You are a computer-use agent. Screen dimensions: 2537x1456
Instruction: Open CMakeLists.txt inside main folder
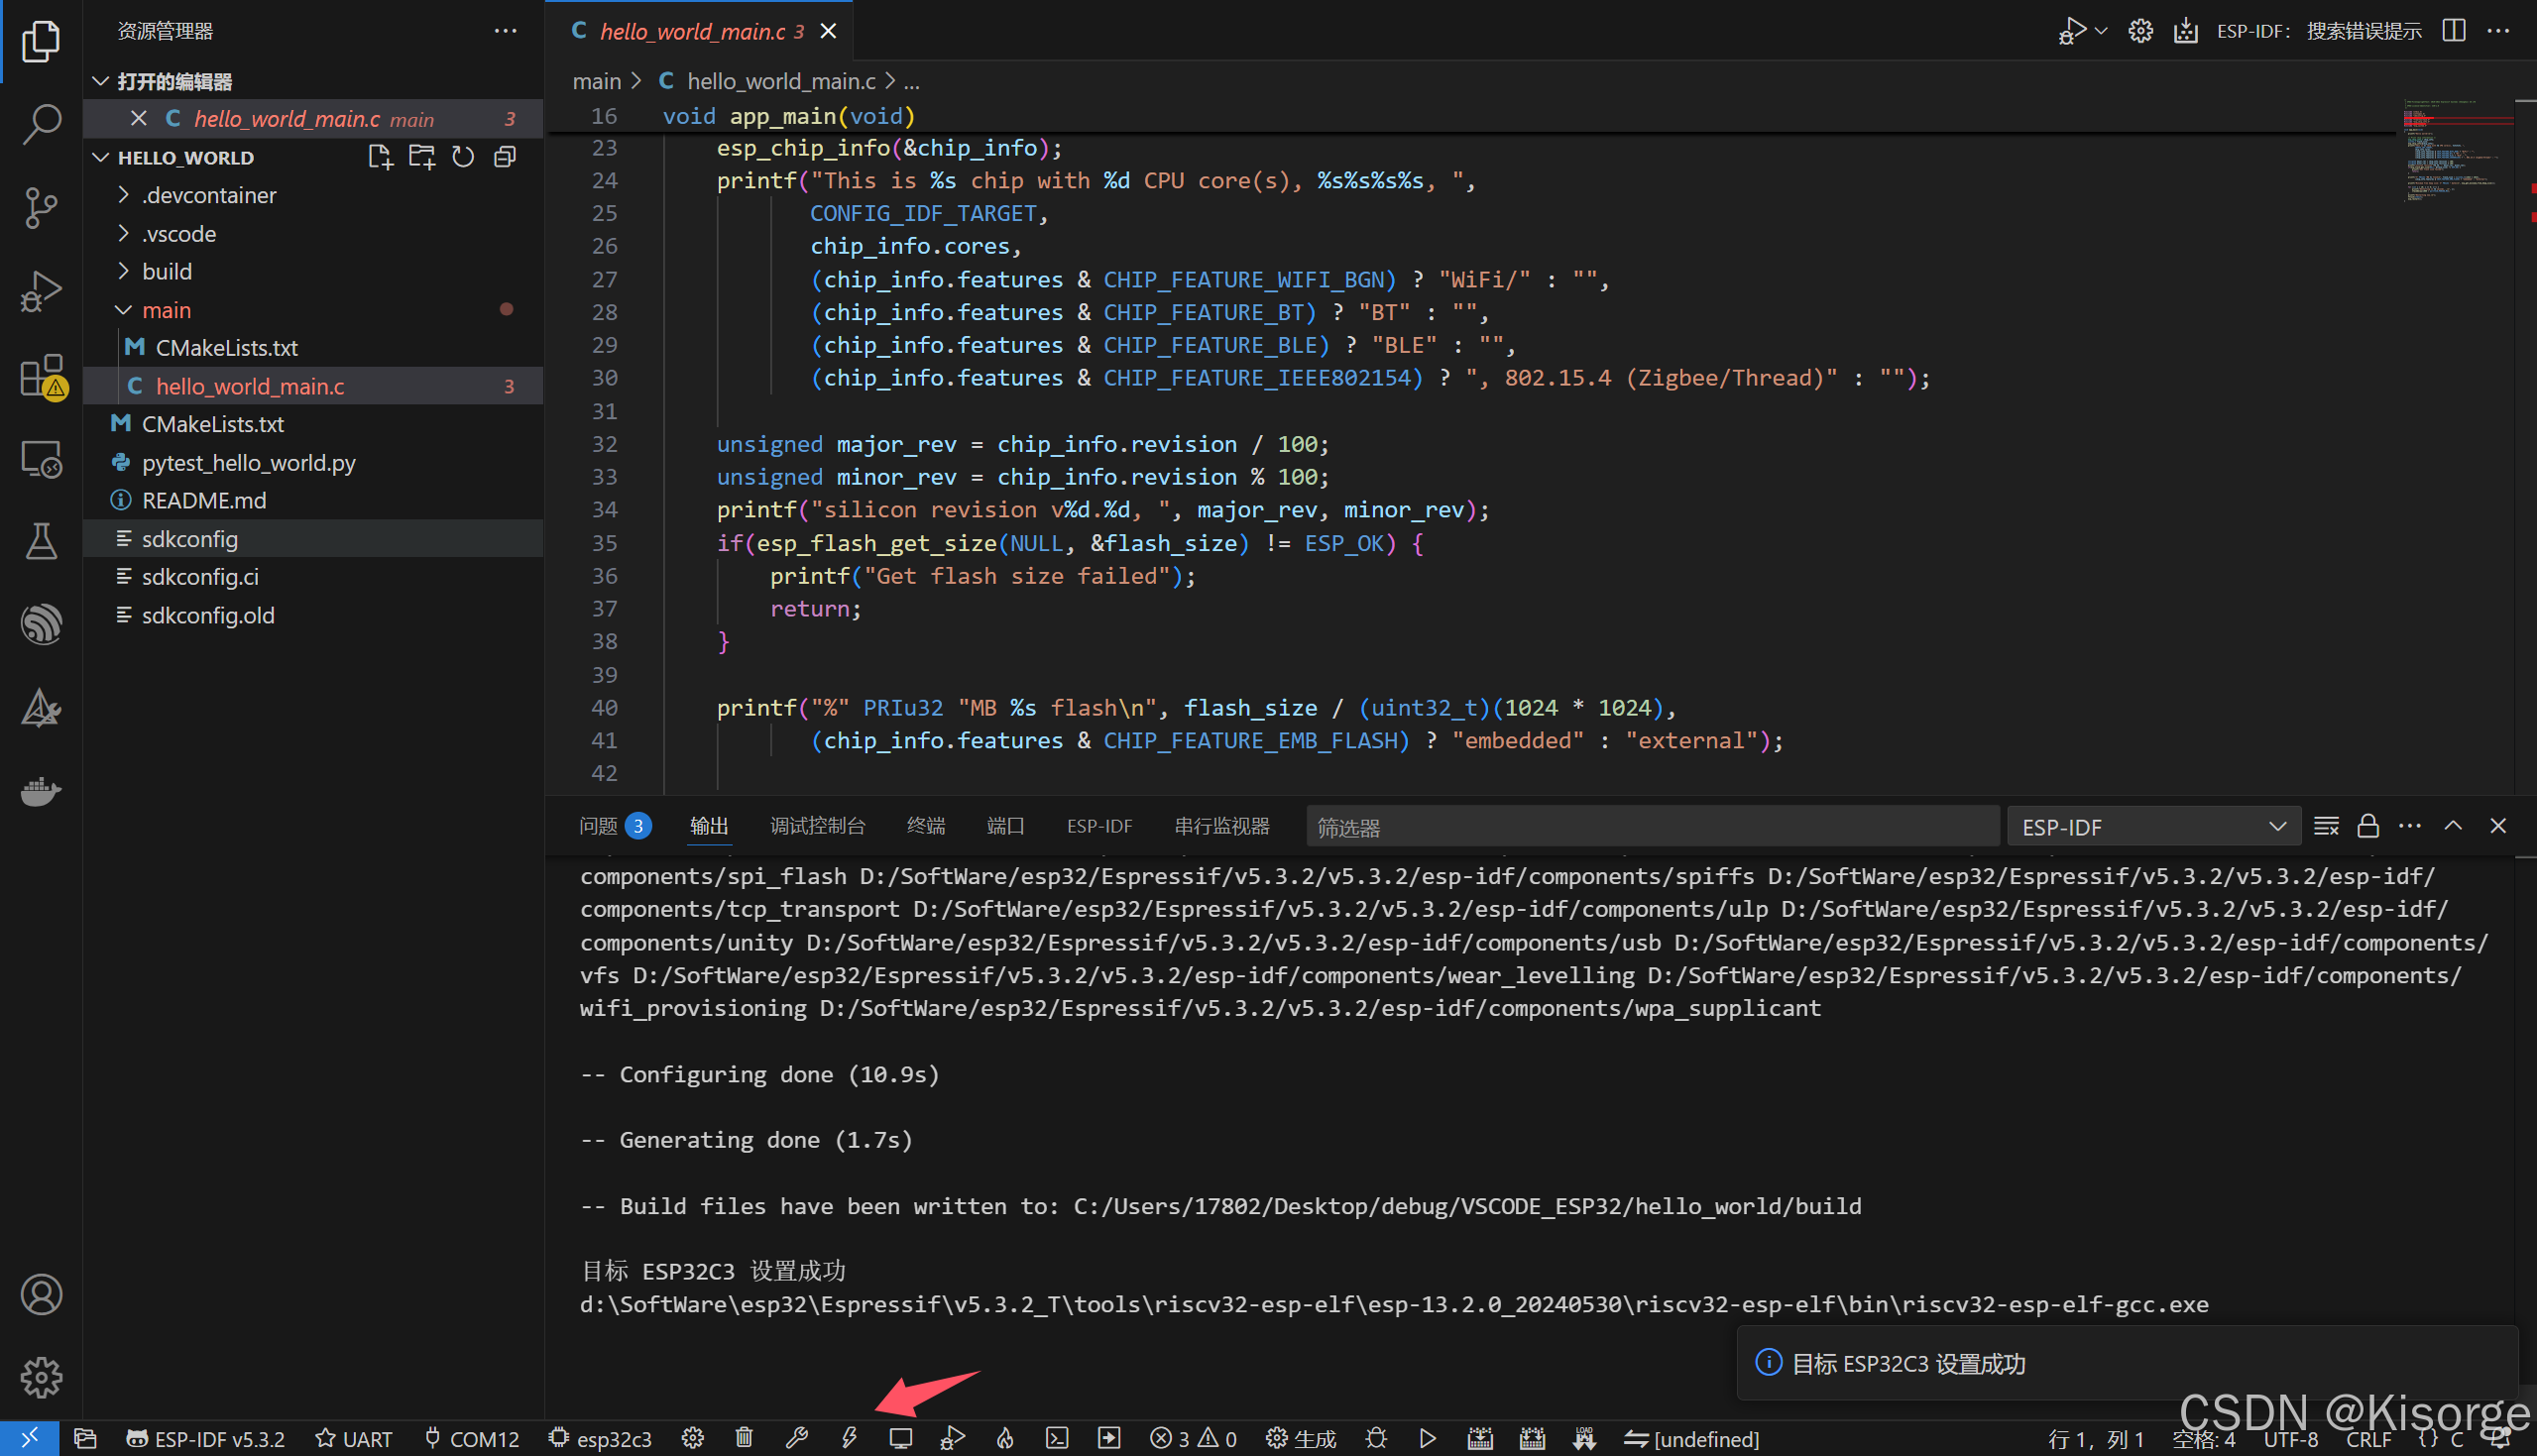pyautogui.click(x=312, y=348)
